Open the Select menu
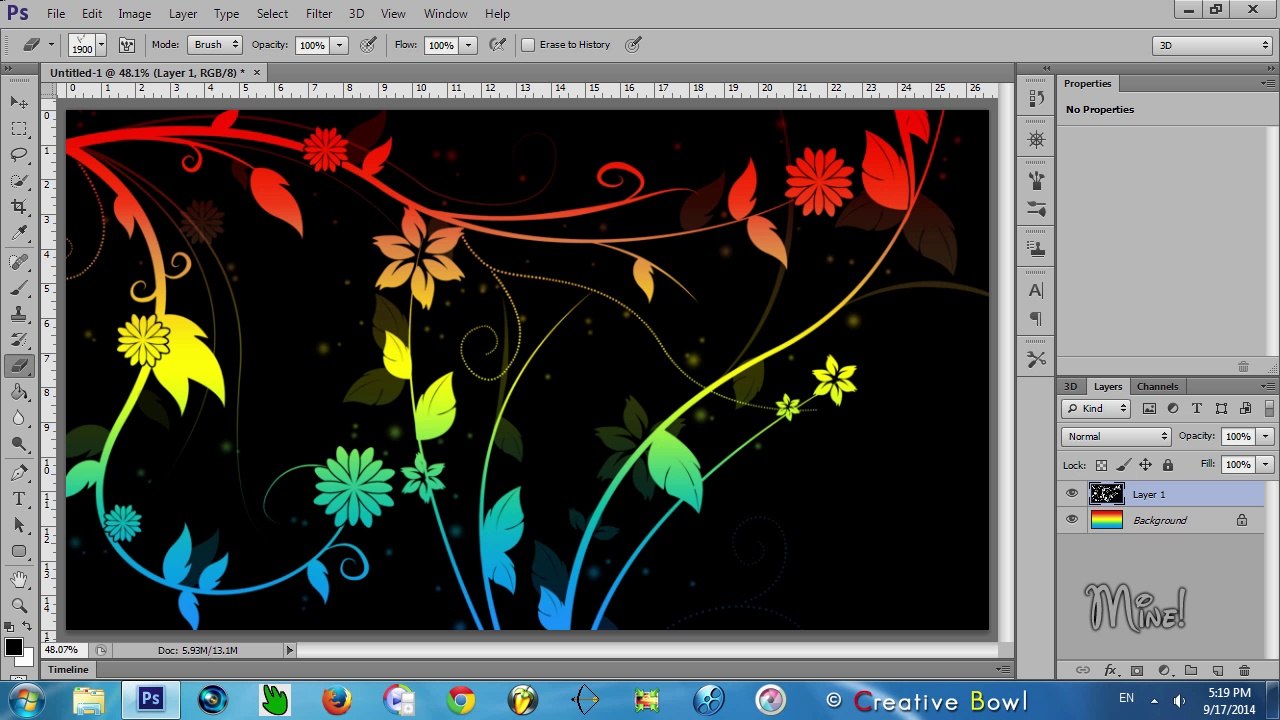 tap(272, 14)
